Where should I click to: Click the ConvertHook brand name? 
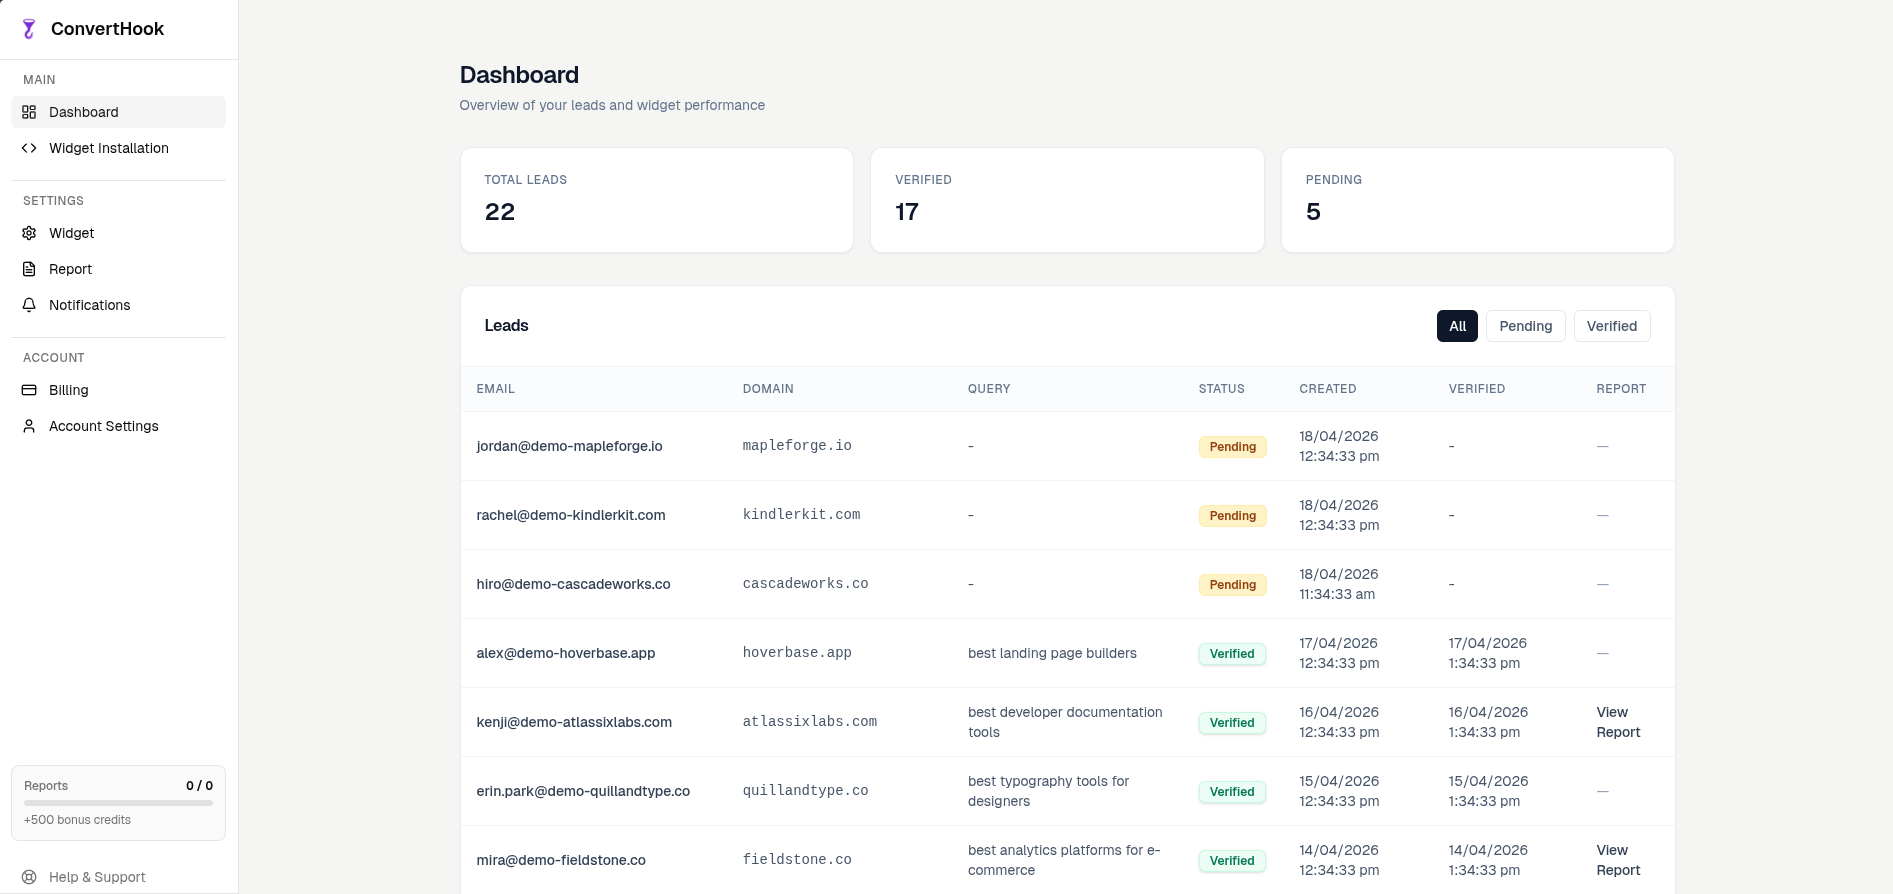tap(107, 29)
